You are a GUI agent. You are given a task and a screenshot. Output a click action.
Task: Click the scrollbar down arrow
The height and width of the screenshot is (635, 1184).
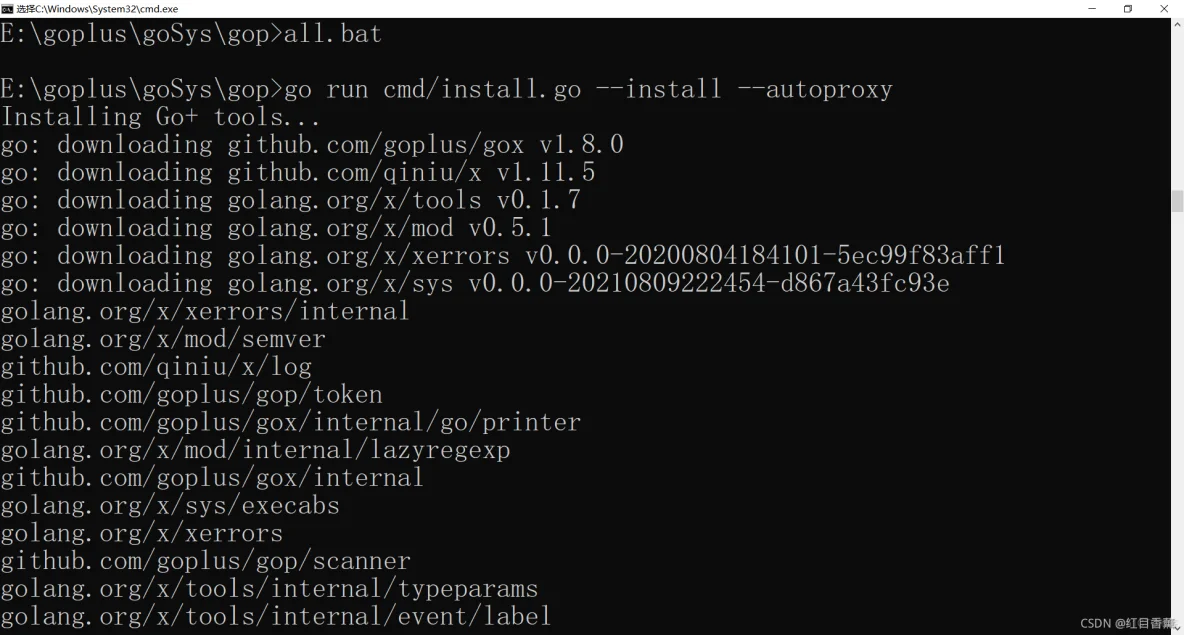click(1177, 628)
